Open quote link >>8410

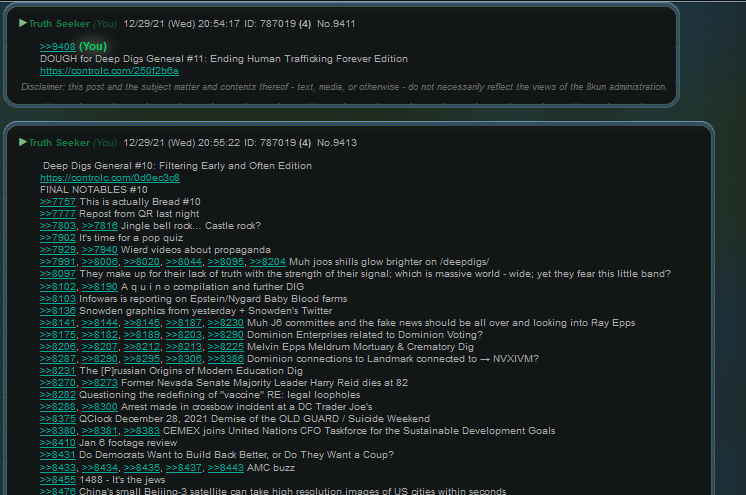click(58, 443)
